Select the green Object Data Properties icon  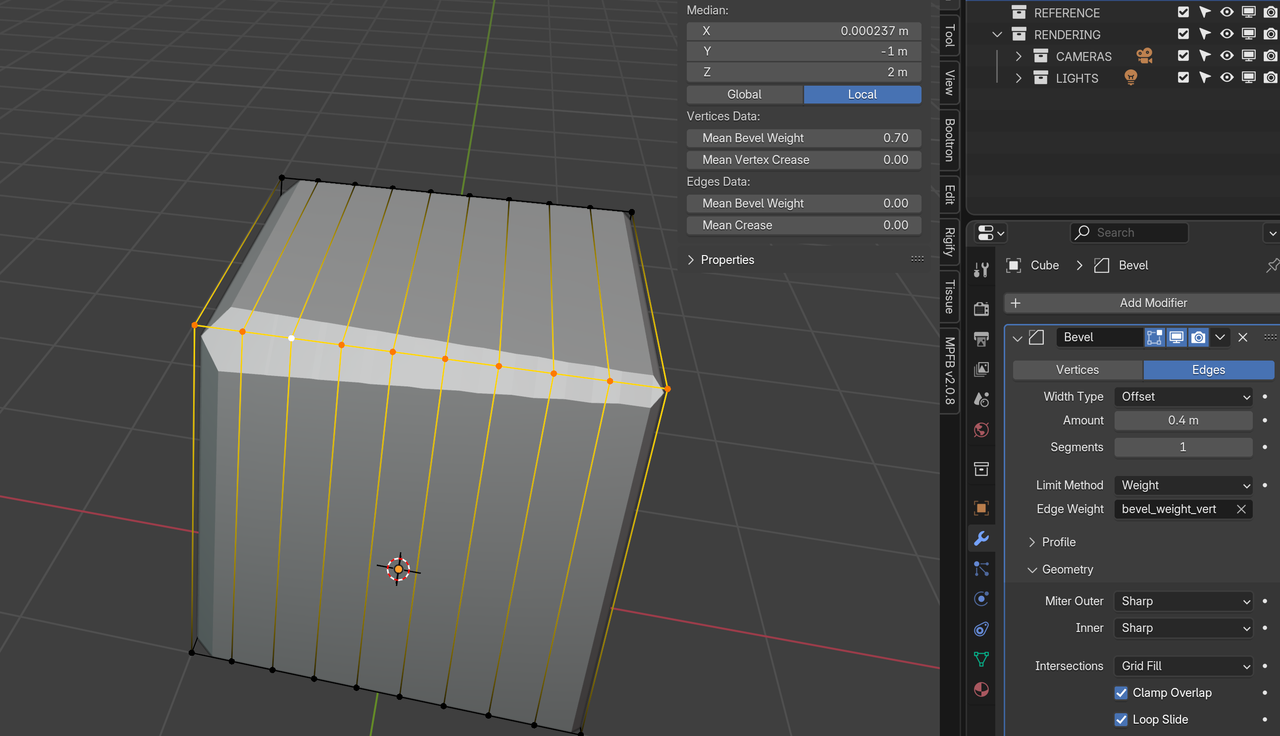tap(981, 659)
